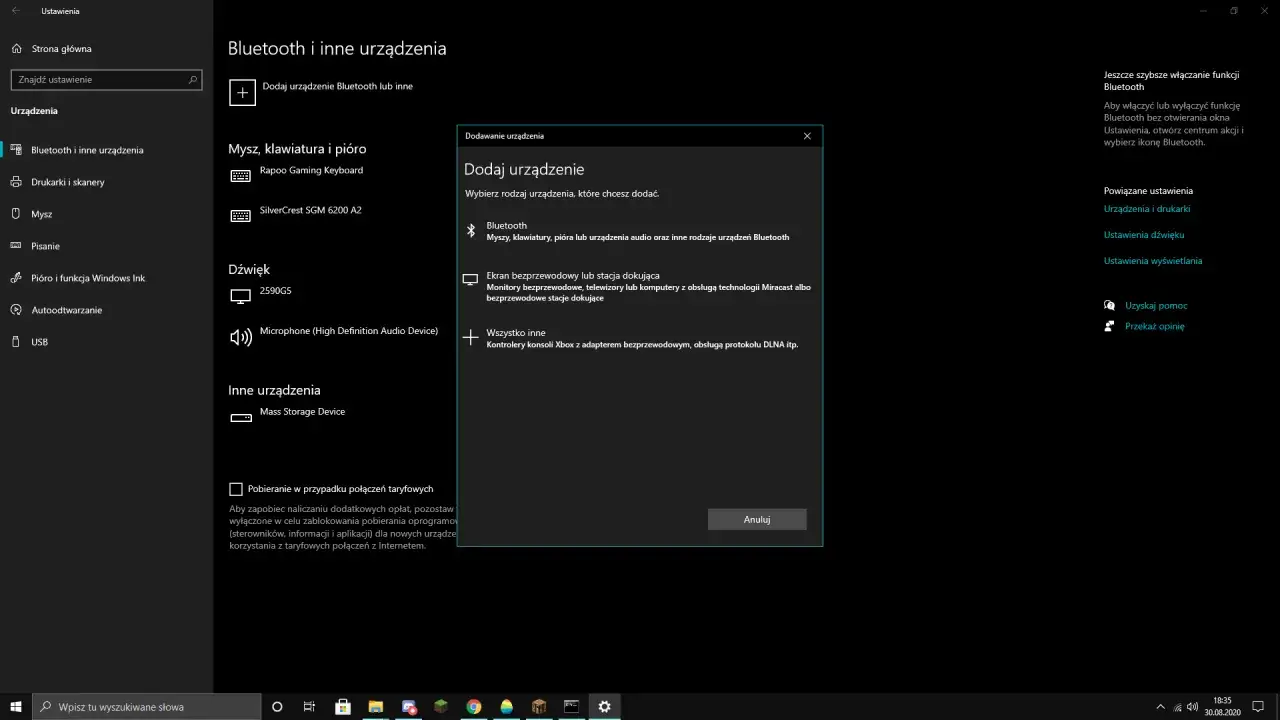The height and width of the screenshot is (720, 1280).
Task: Open Ustawienia dźwięku link
Action: point(1144,234)
